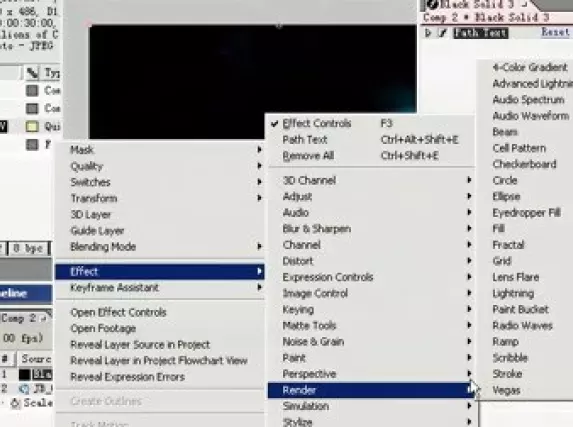Click the label column header icon
This screenshot has width=573, height=427.
click(32, 73)
